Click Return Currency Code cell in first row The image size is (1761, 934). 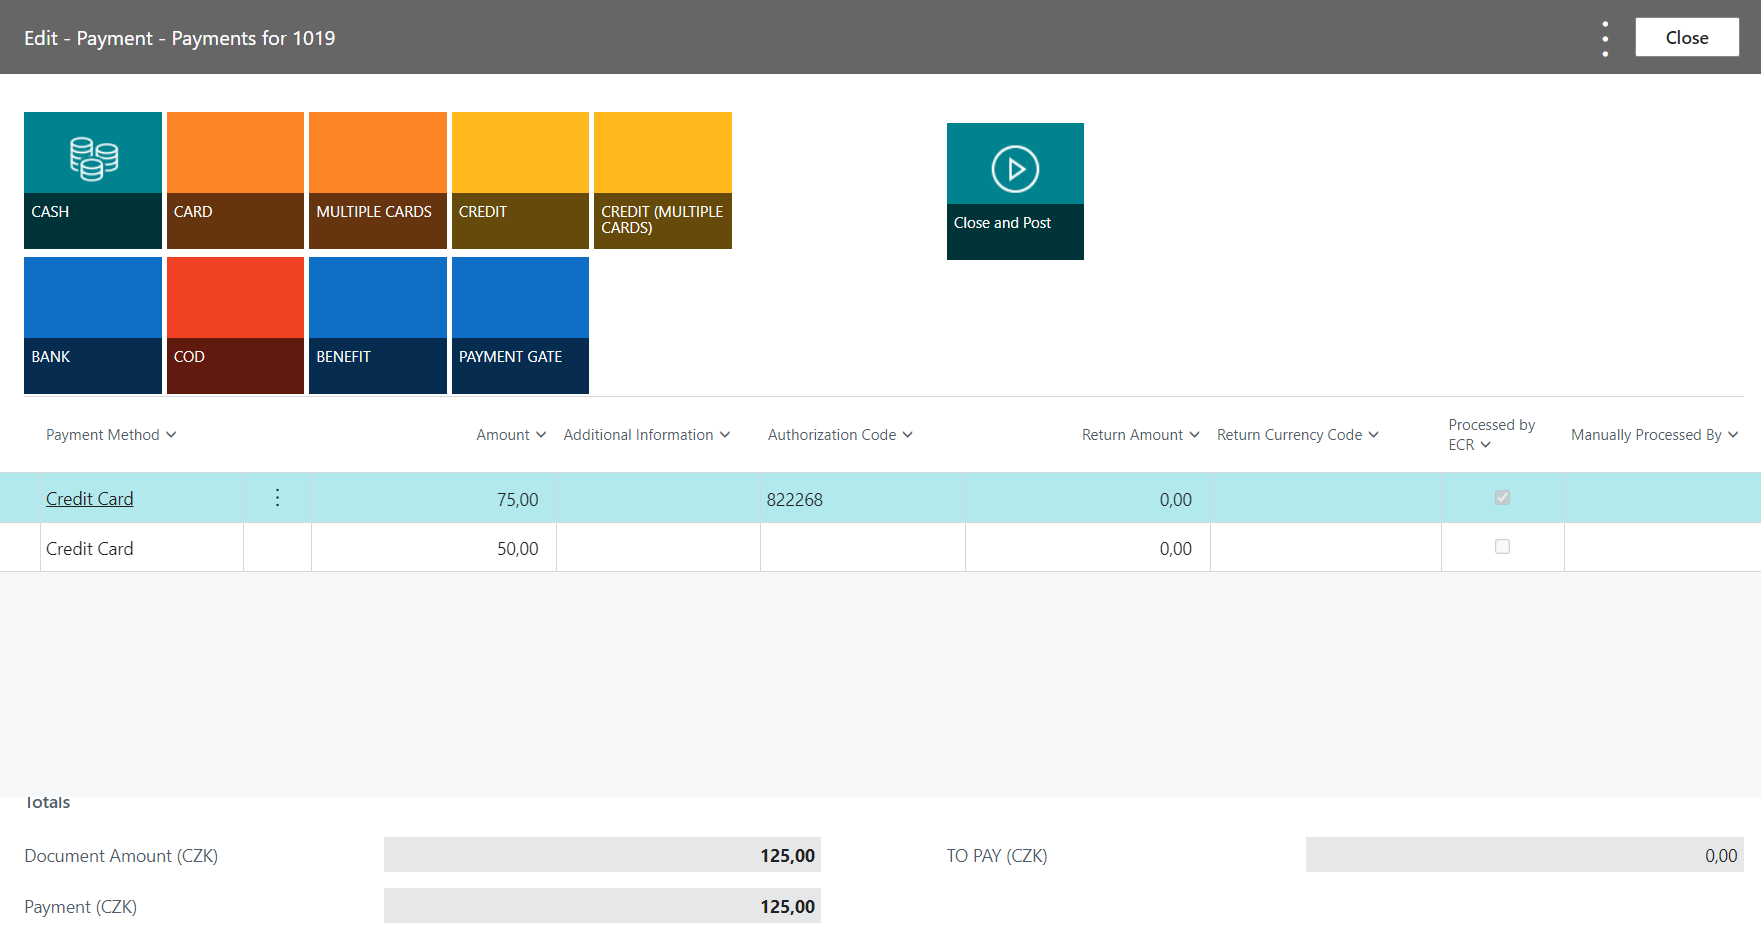(x=1326, y=499)
